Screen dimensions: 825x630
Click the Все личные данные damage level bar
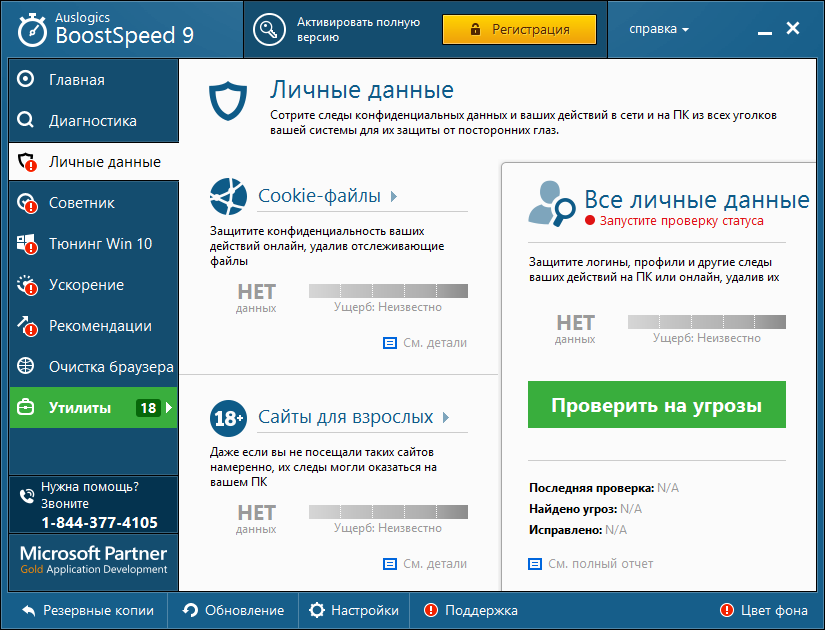[x=707, y=322]
